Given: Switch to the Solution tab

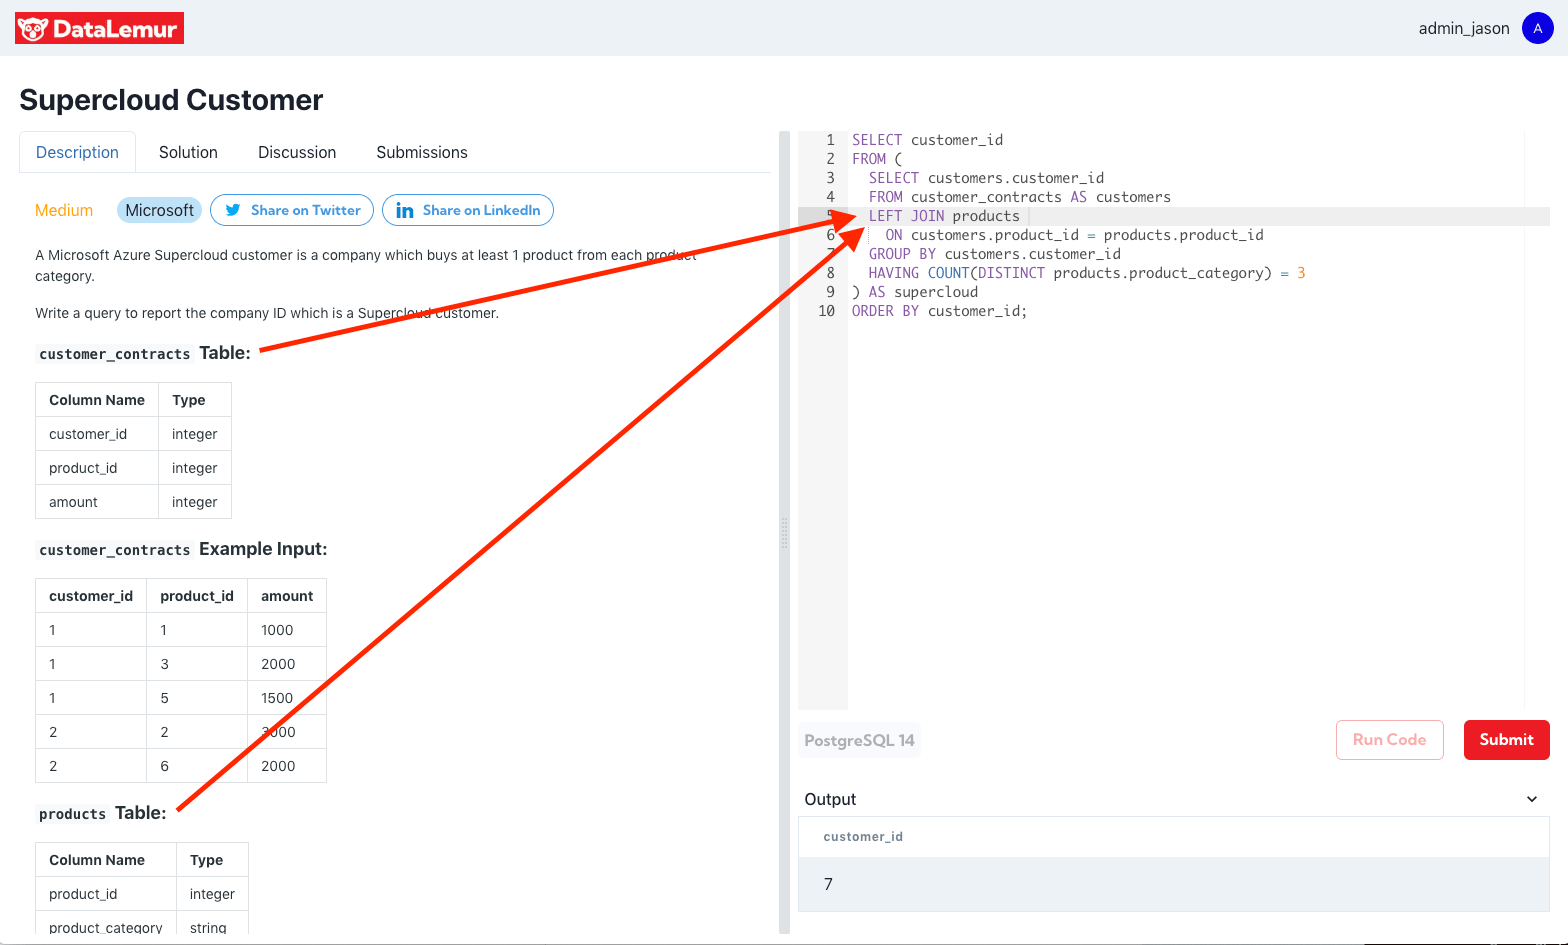Looking at the screenshot, I should point(188,152).
